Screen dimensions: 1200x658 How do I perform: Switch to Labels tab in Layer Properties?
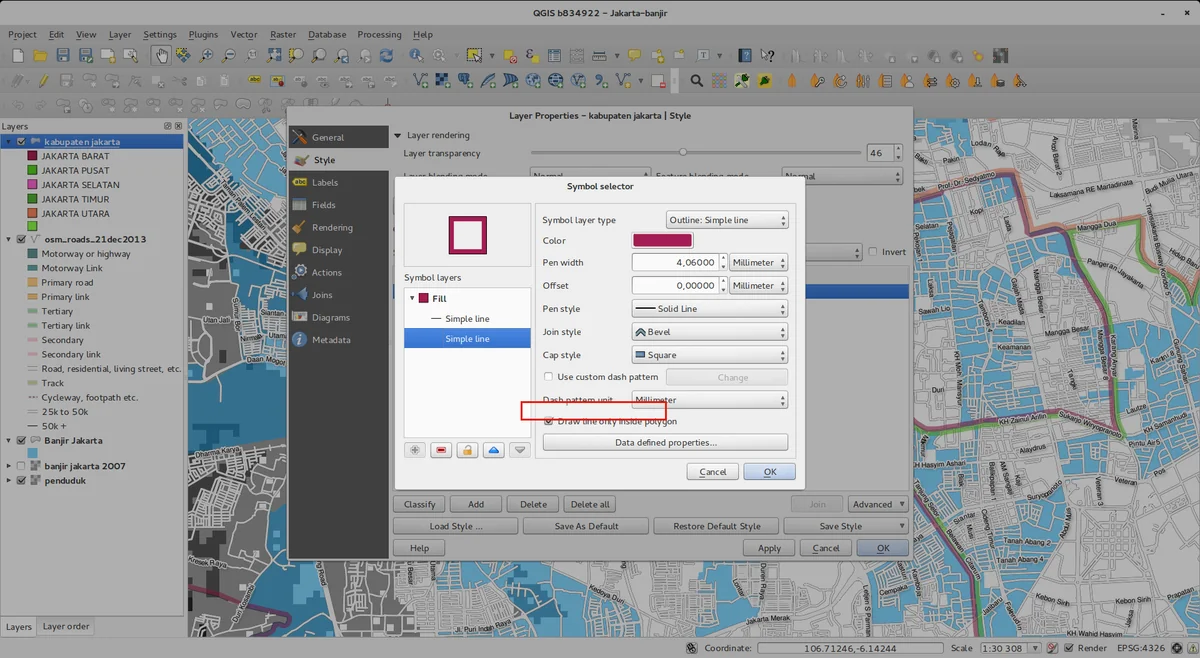(x=325, y=183)
